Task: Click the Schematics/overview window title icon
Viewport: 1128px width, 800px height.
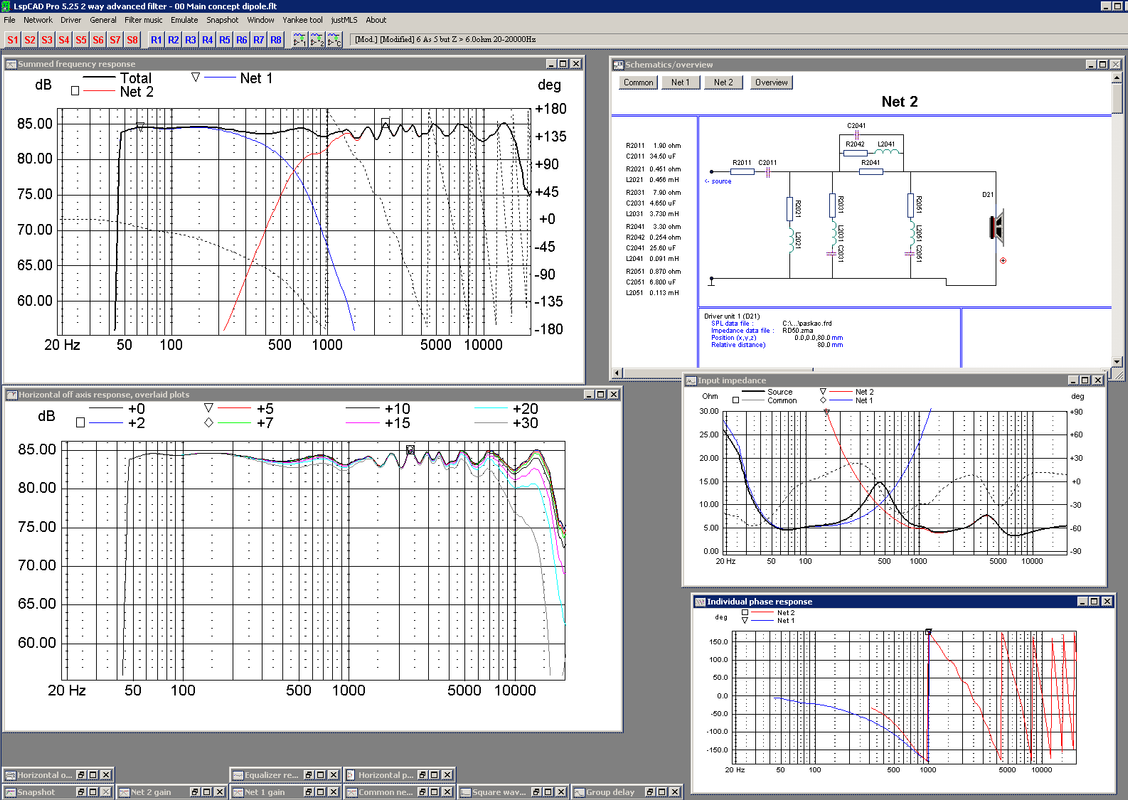Action: 617,65
